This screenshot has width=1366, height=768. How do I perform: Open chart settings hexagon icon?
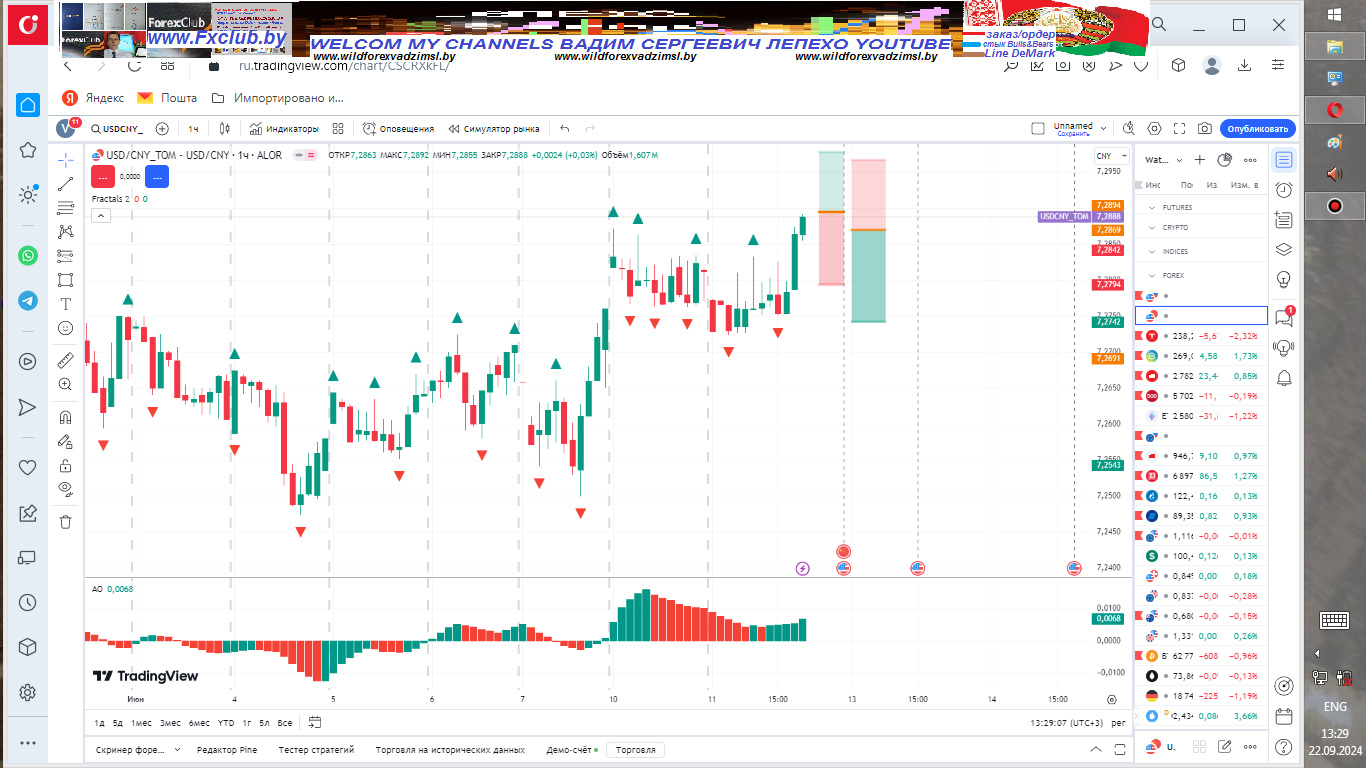1155,129
